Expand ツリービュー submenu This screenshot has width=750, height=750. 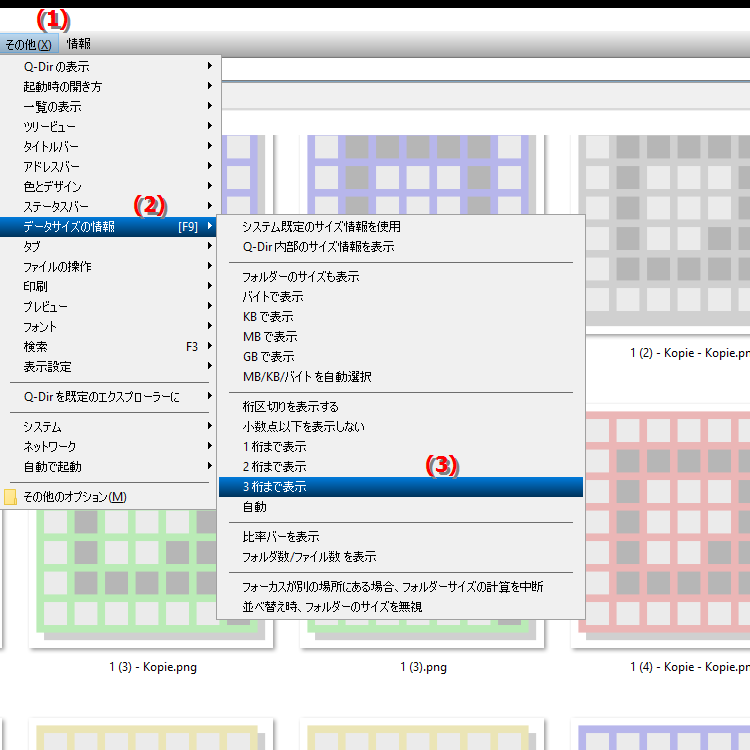110,127
